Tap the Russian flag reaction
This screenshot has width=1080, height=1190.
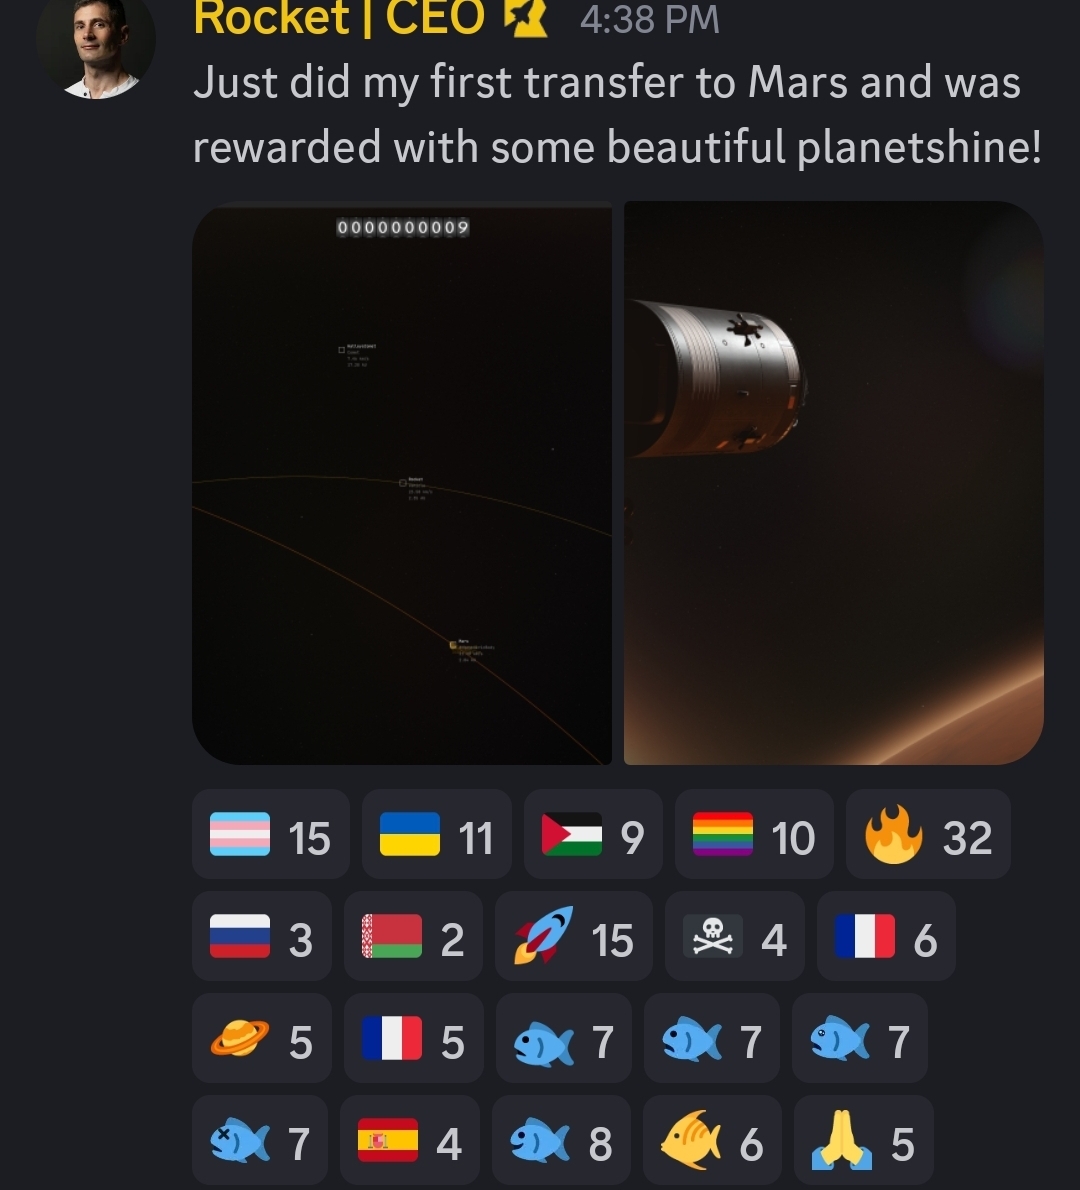coord(261,936)
